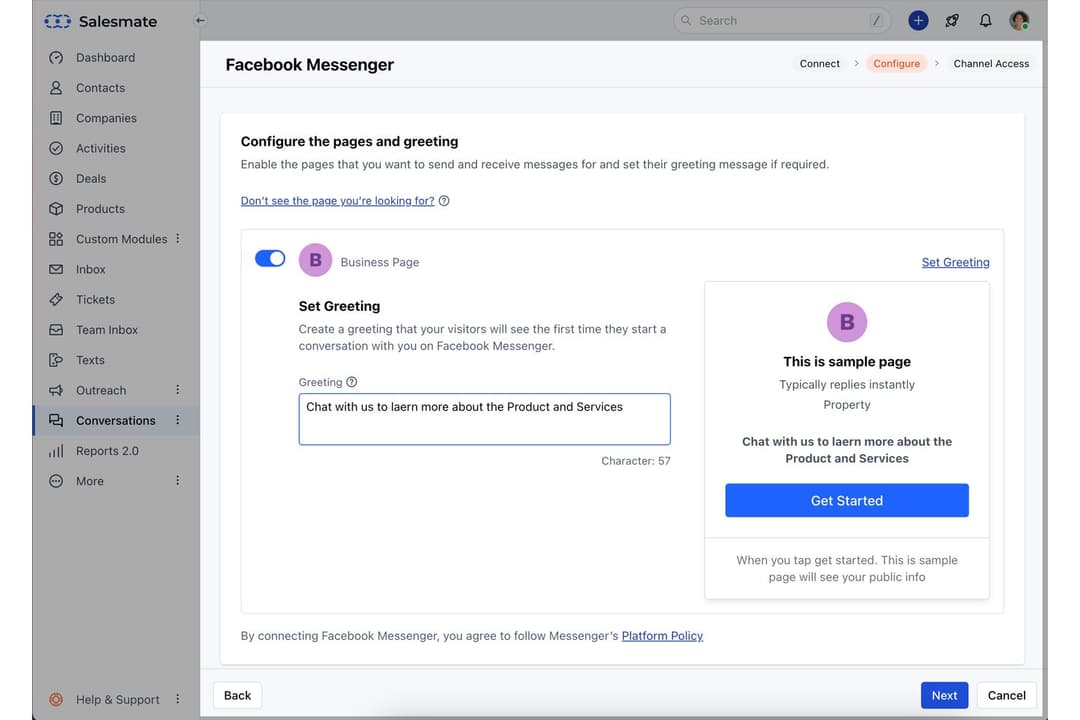Open notifications bell icon
The height and width of the screenshot is (720, 1080).
[986, 21]
